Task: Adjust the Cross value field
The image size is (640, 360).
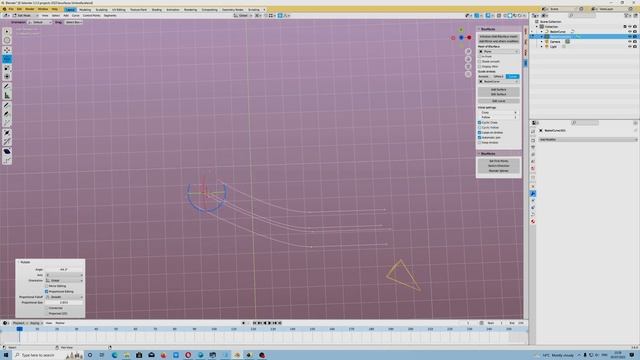Action: (499, 112)
